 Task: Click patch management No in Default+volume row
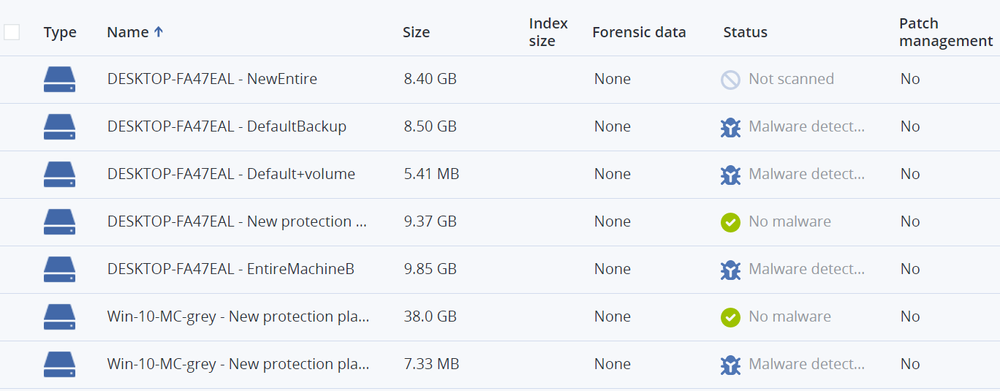pyautogui.click(x=910, y=174)
